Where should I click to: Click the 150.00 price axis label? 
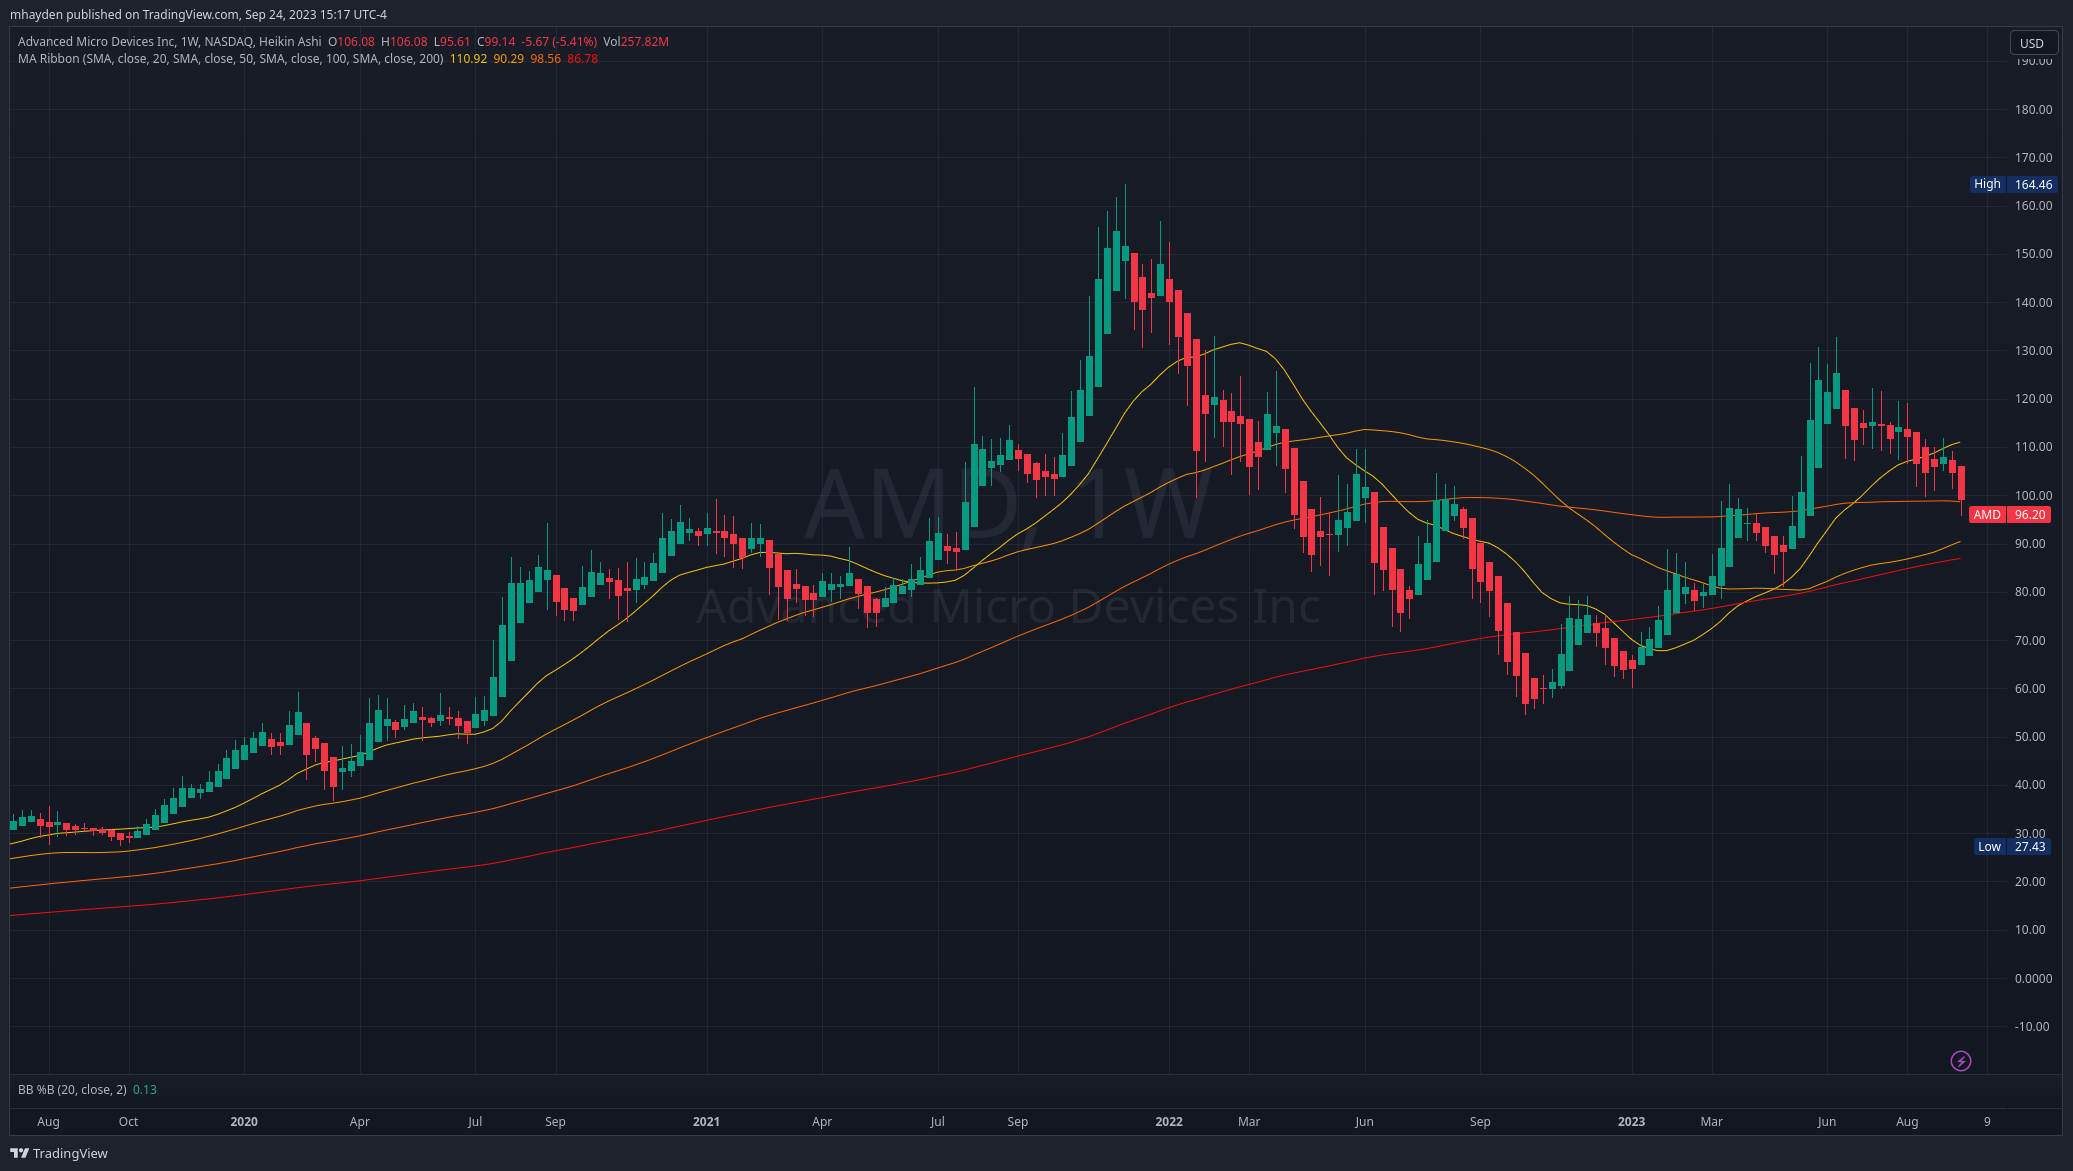pyautogui.click(x=2033, y=254)
